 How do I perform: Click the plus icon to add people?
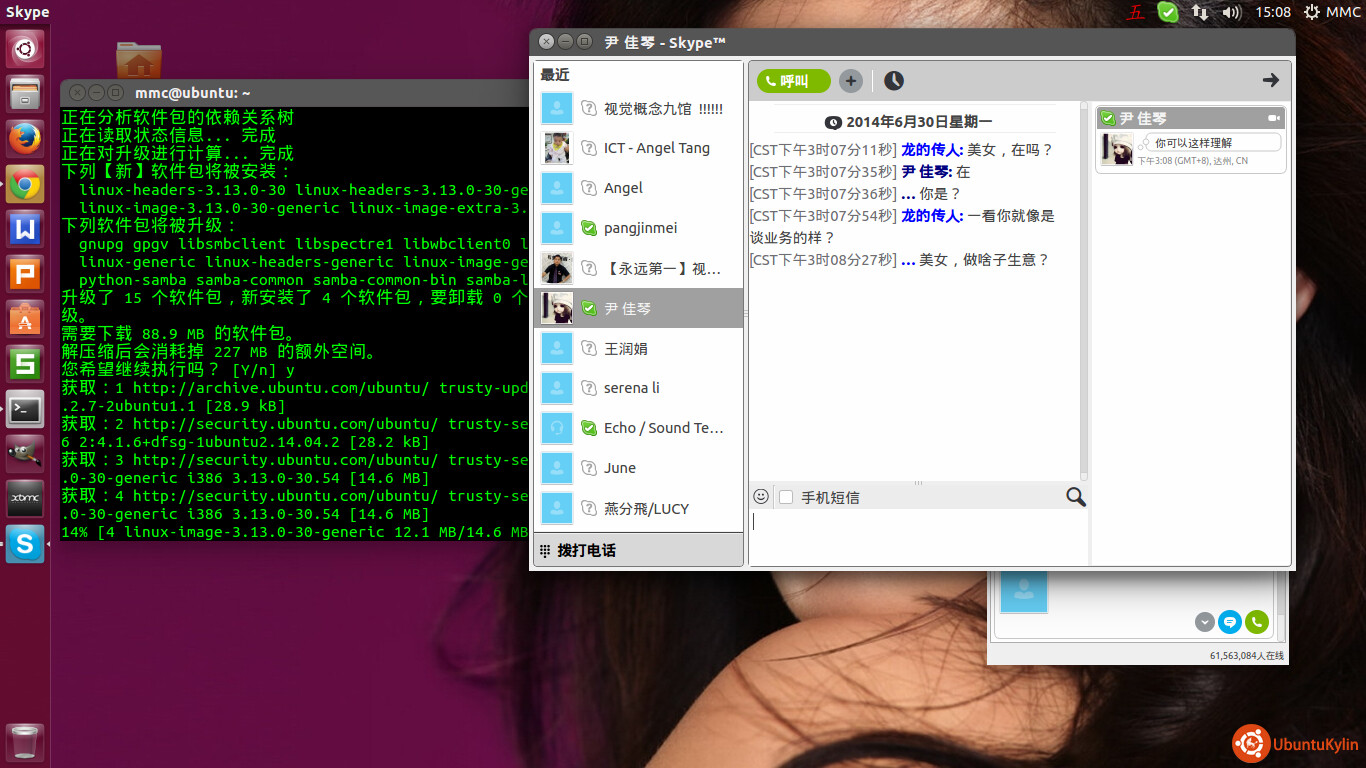tap(850, 81)
